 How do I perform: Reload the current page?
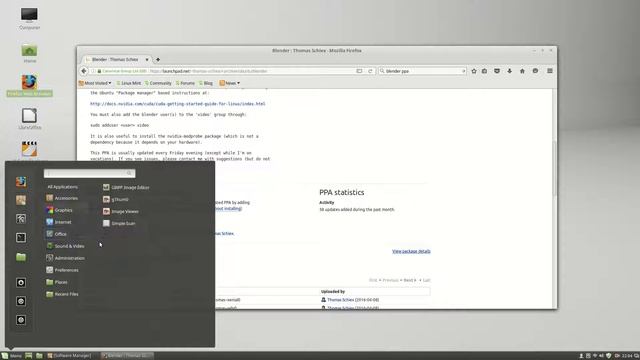370,71
